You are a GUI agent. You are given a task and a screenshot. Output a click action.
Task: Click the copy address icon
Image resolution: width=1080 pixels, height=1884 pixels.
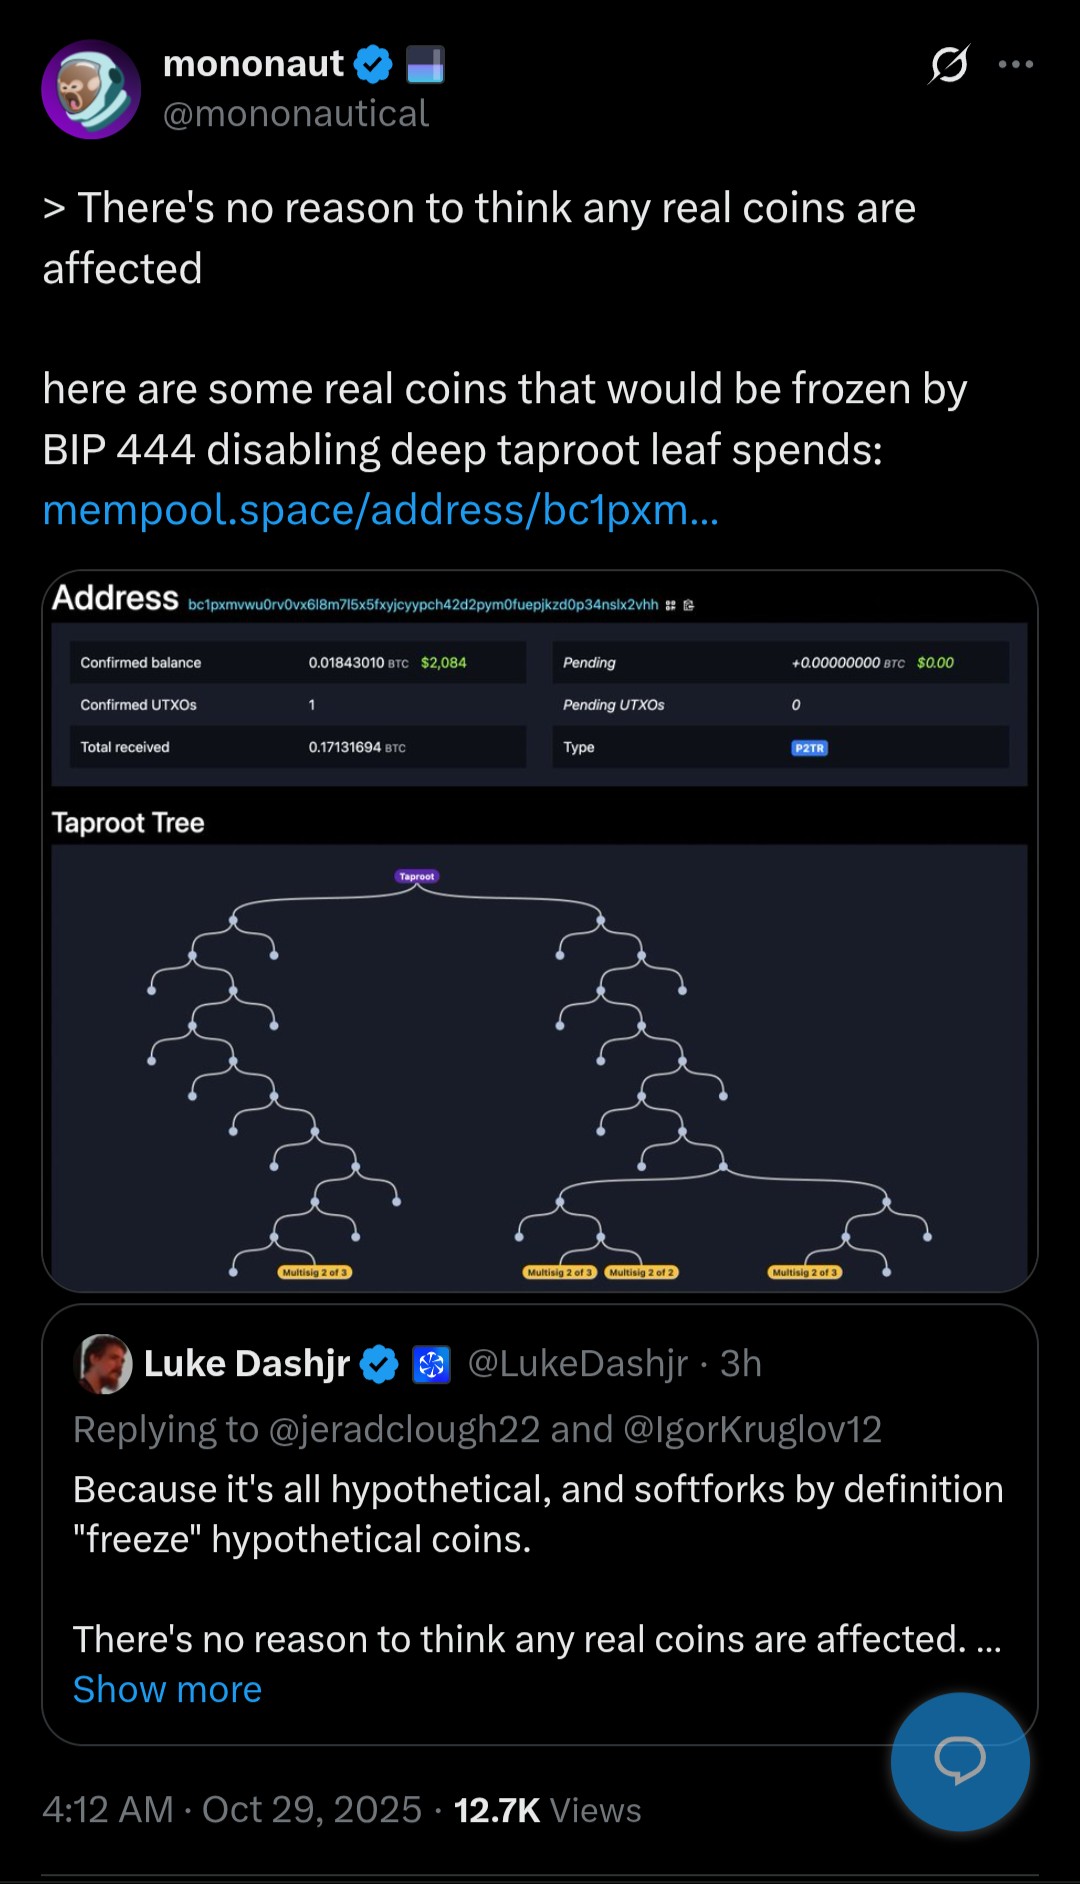pyautogui.click(x=688, y=605)
